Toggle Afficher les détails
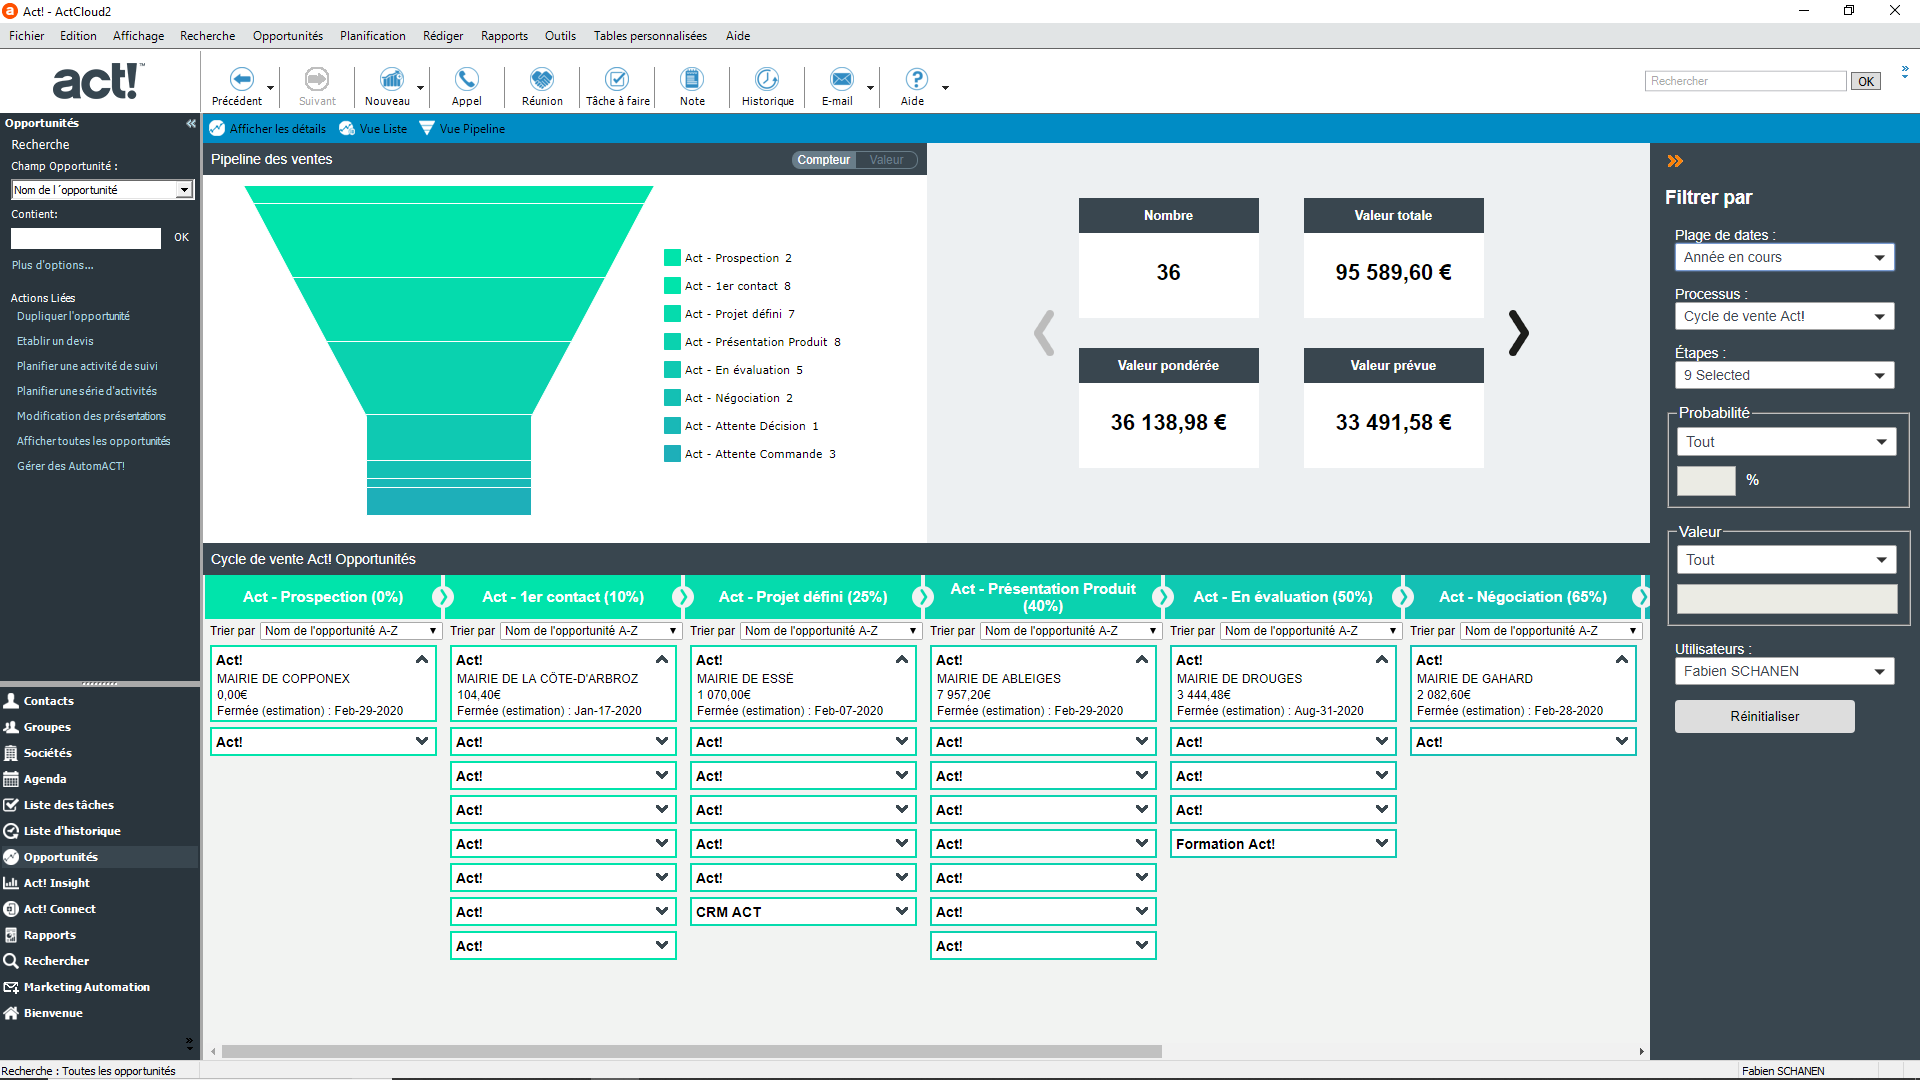 coord(268,129)
